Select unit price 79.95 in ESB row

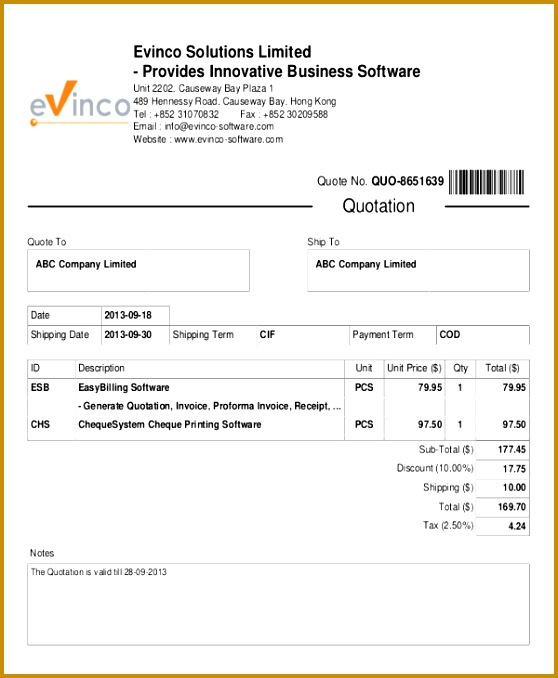click(x=430, y=387)
